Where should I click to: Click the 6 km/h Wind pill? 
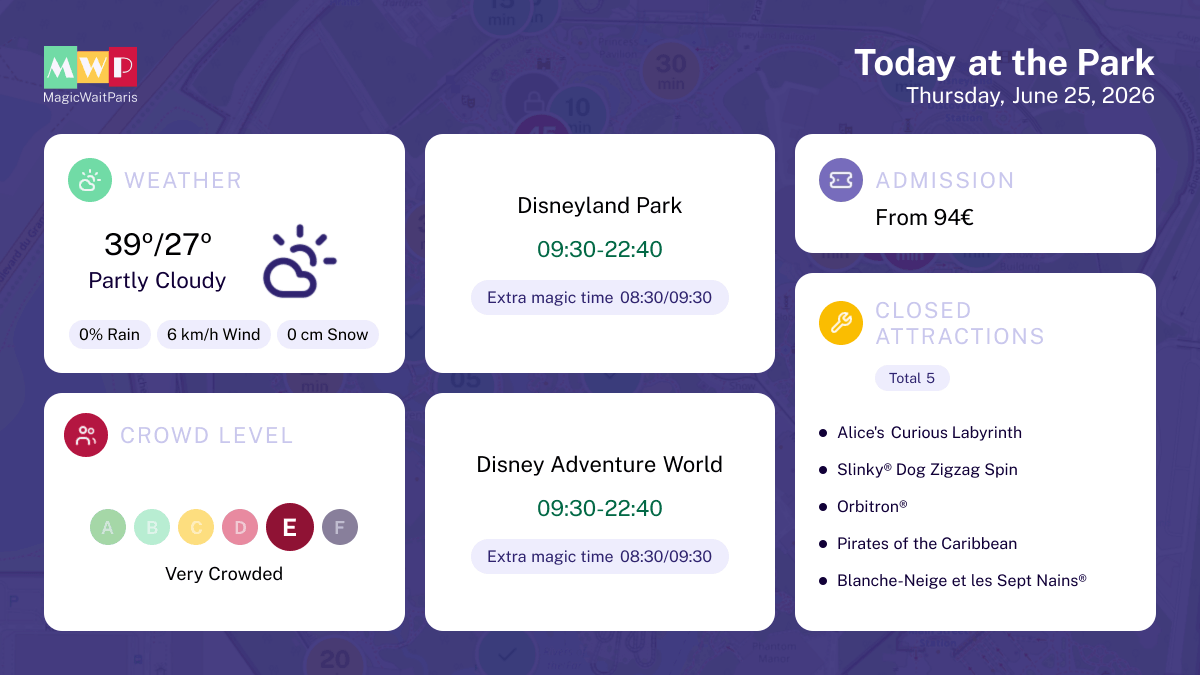coord(214,335)
